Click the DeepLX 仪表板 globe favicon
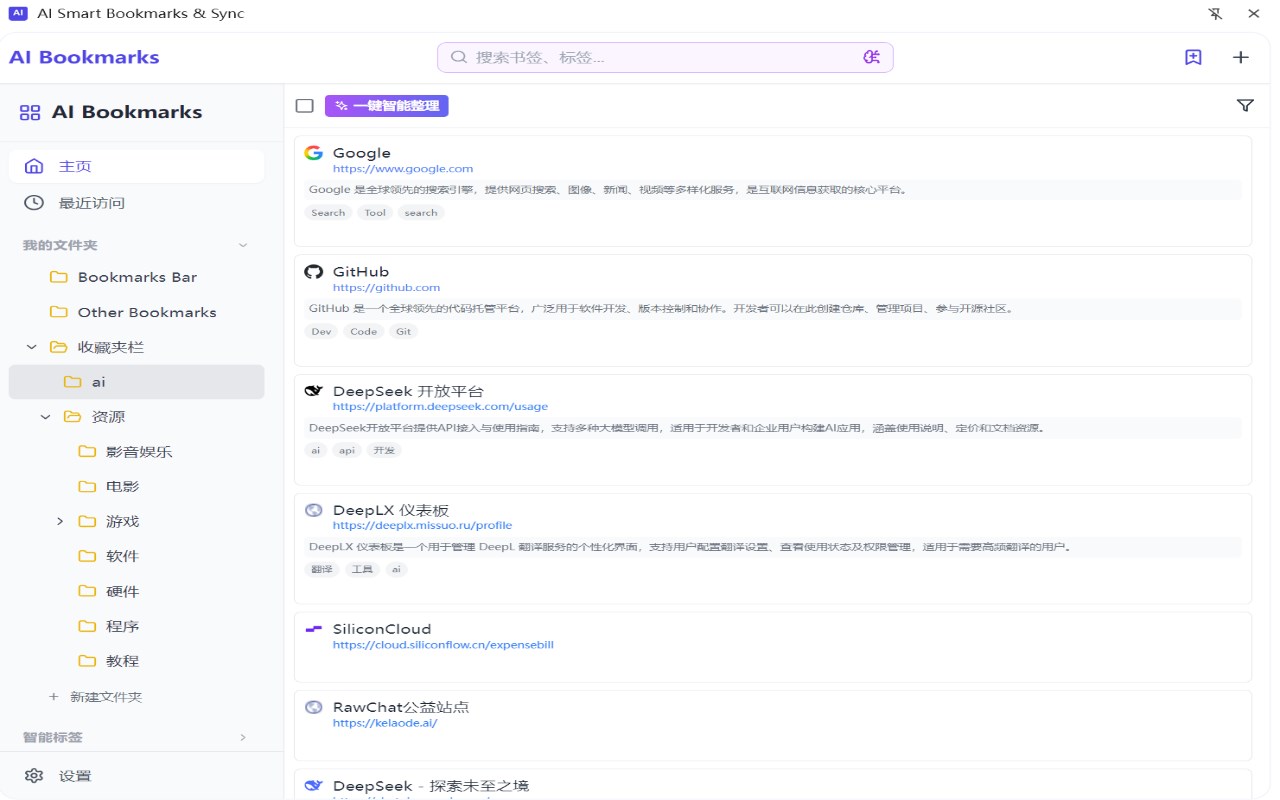Screen dimensions: 1280x800 (x=314, y=510)
